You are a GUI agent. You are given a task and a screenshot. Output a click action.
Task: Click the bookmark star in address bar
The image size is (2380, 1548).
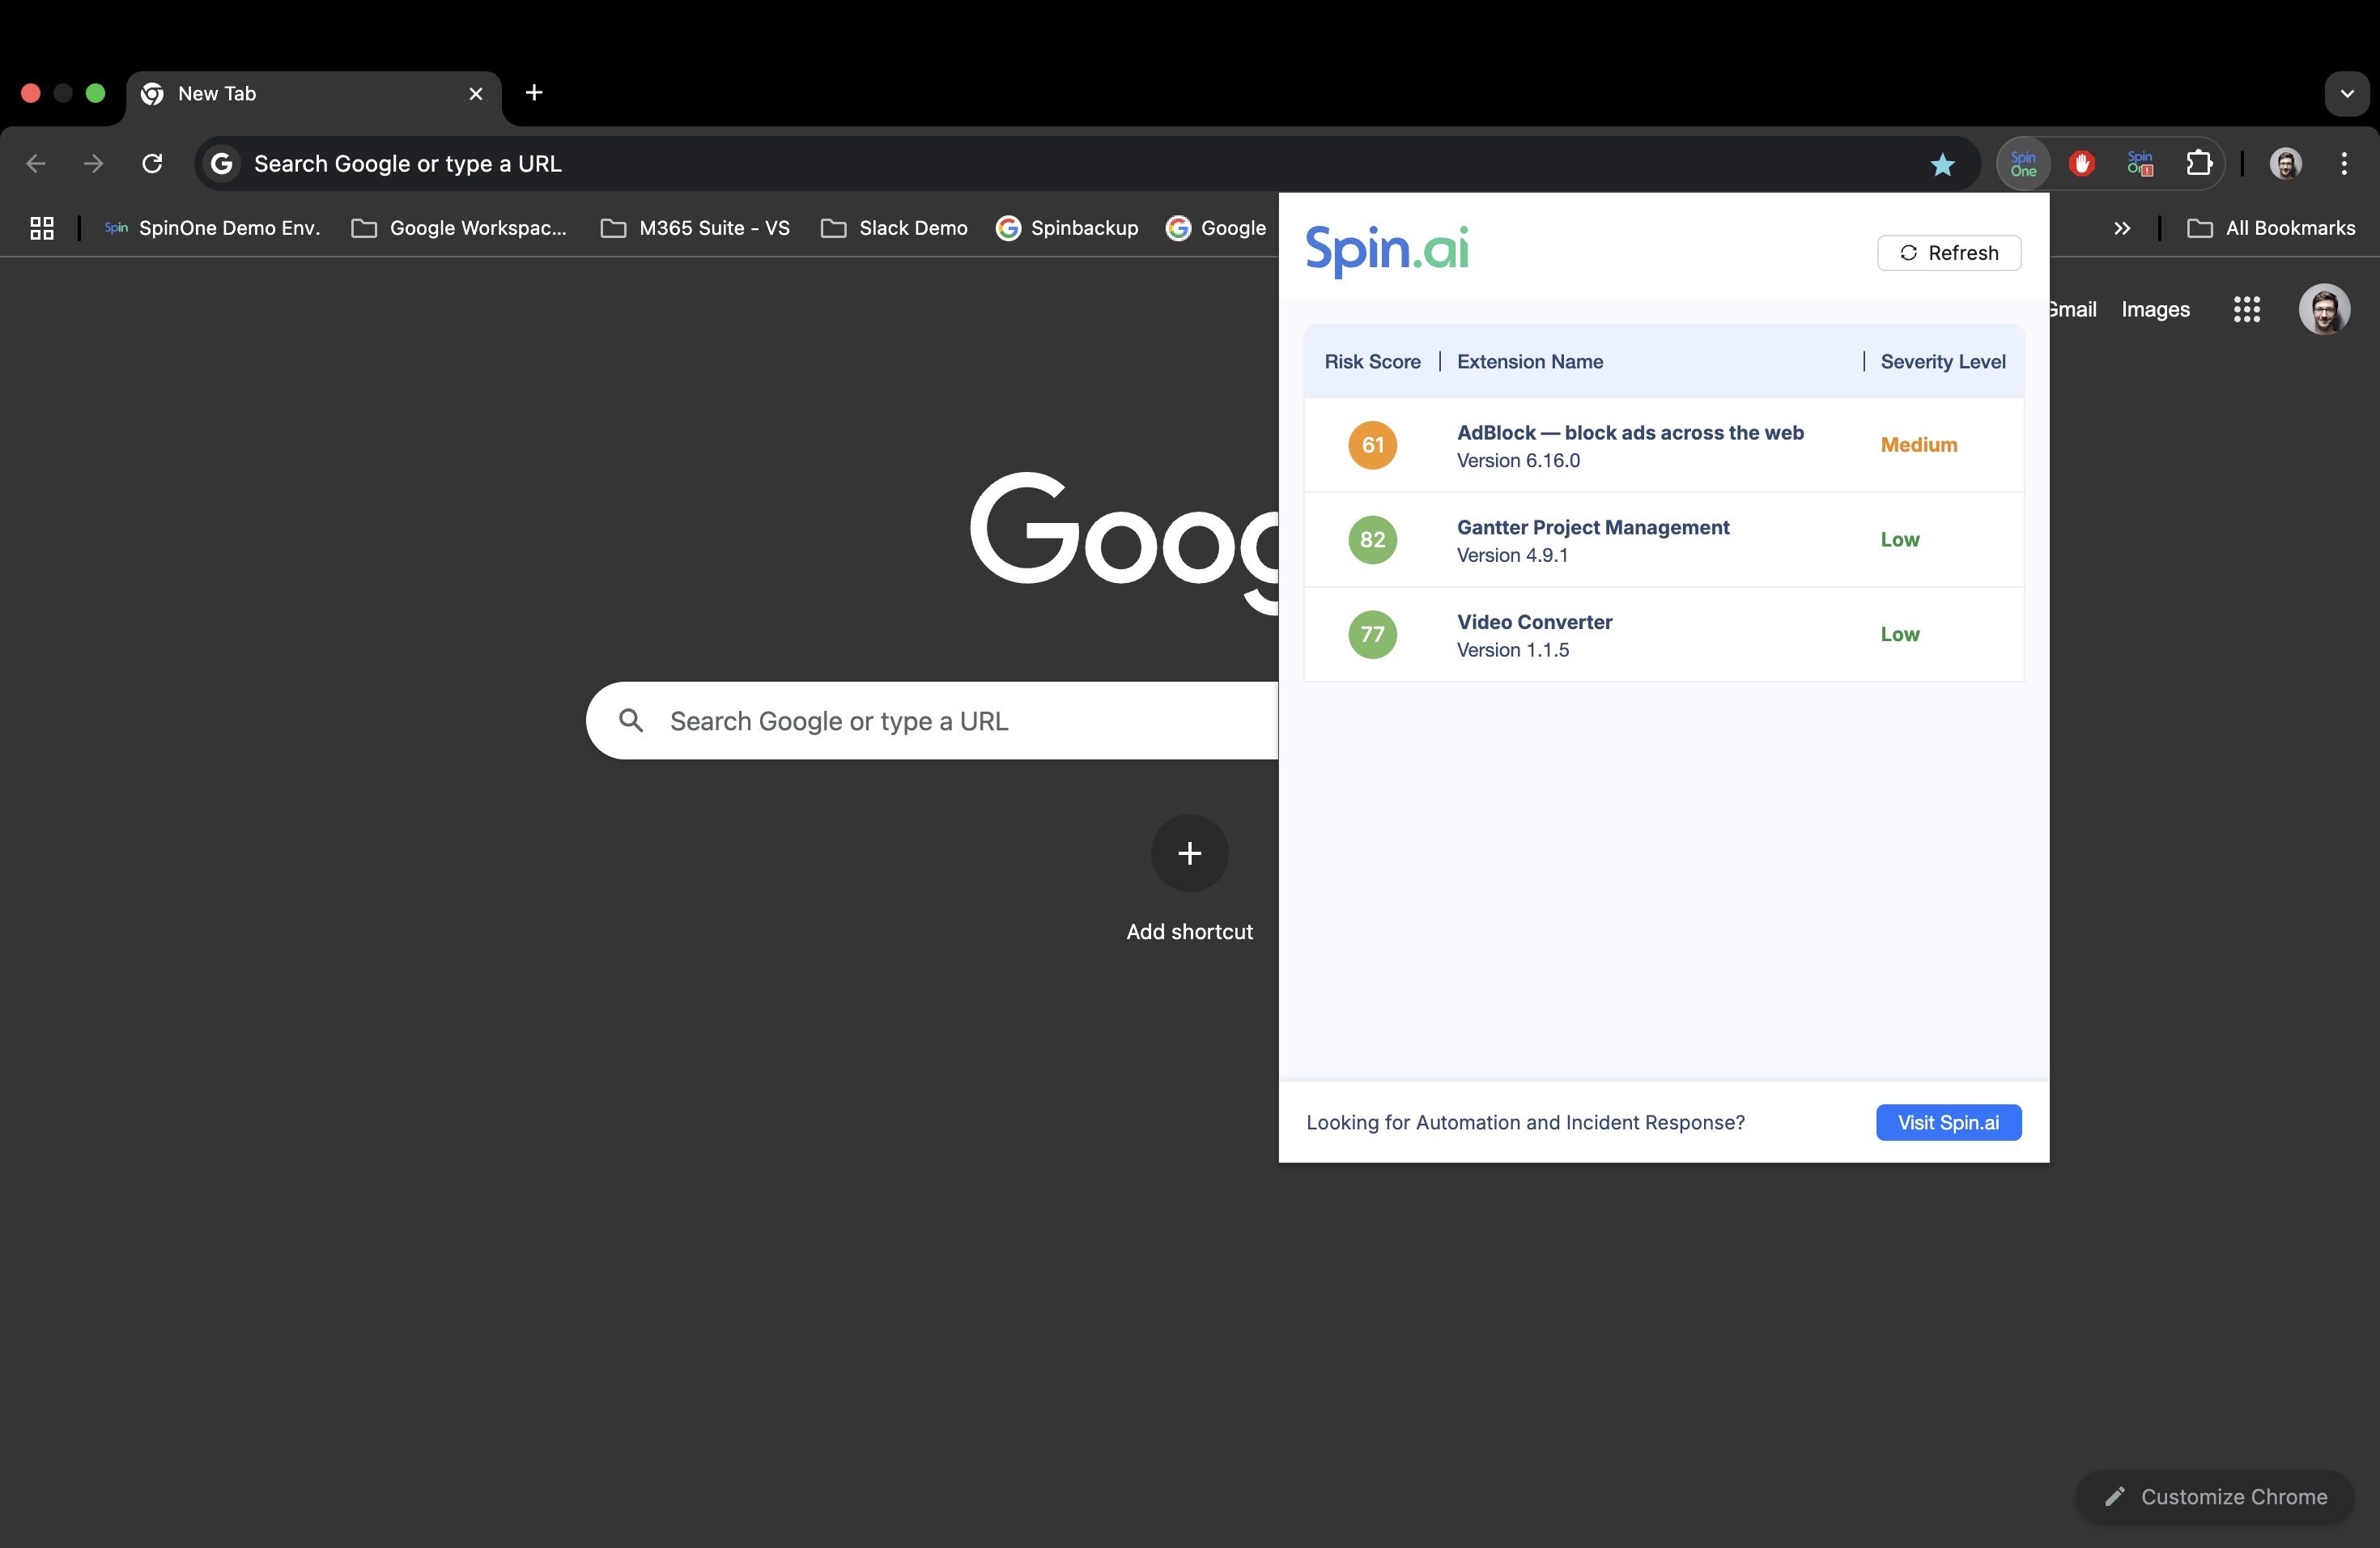click(1942, 164)
